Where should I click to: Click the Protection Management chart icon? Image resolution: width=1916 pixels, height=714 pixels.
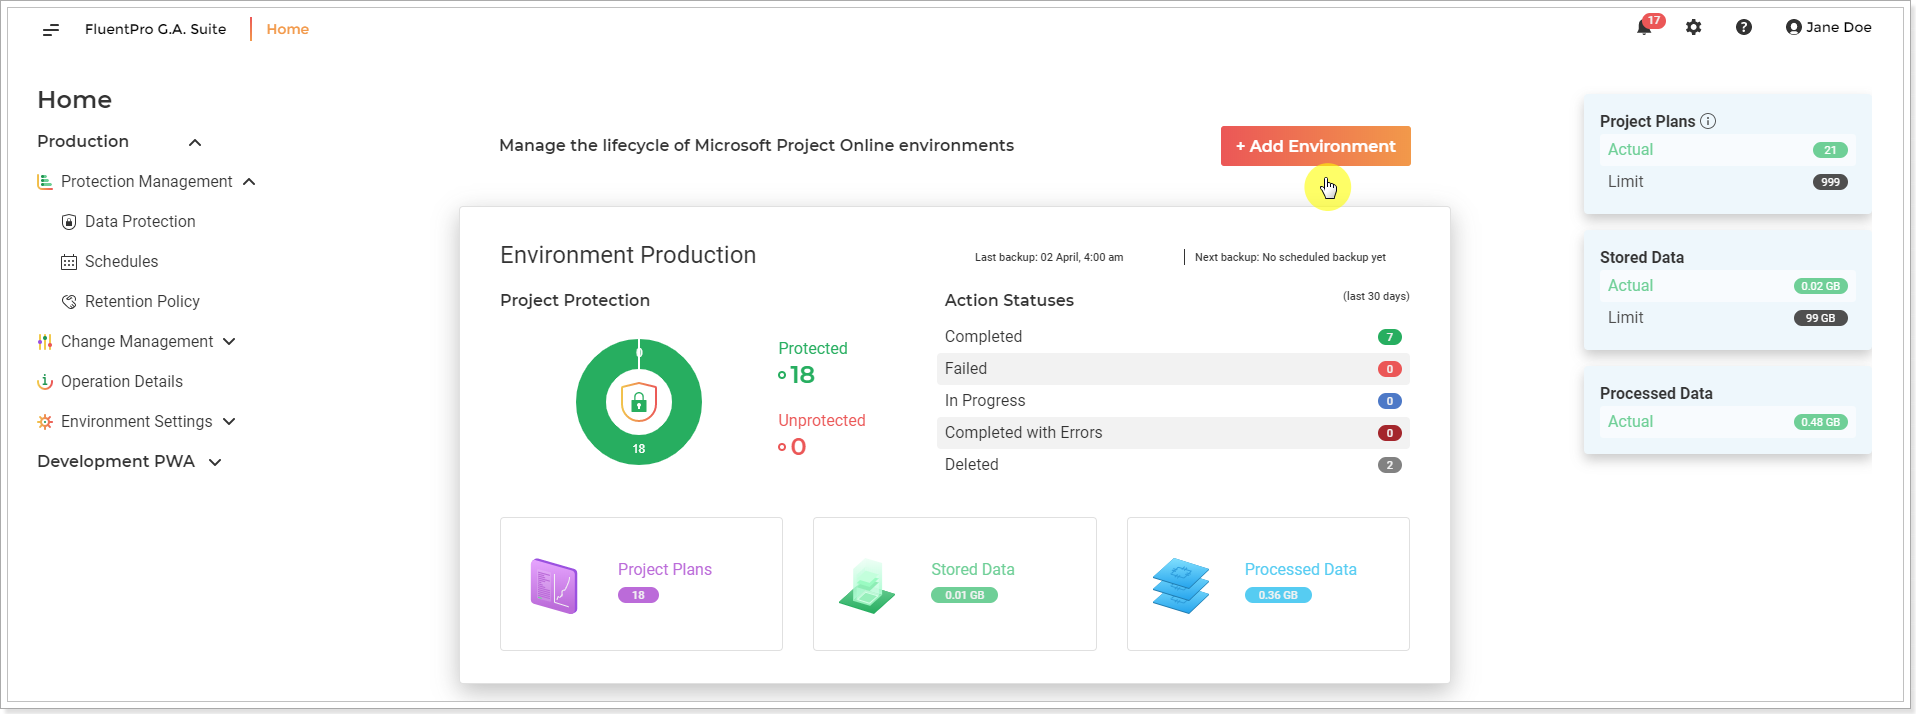(x=45, y=182)
